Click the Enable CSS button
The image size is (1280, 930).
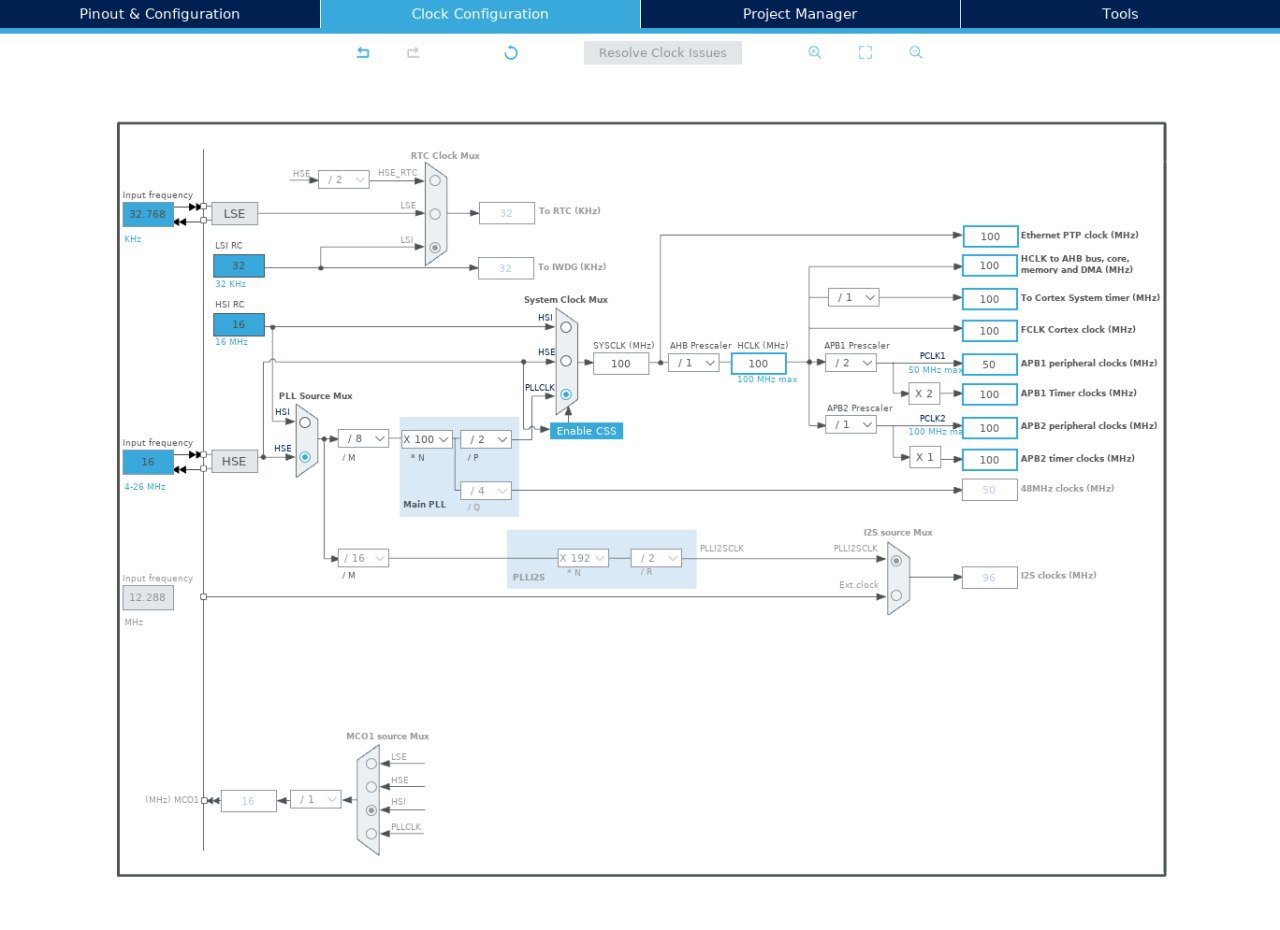[587, 431]
